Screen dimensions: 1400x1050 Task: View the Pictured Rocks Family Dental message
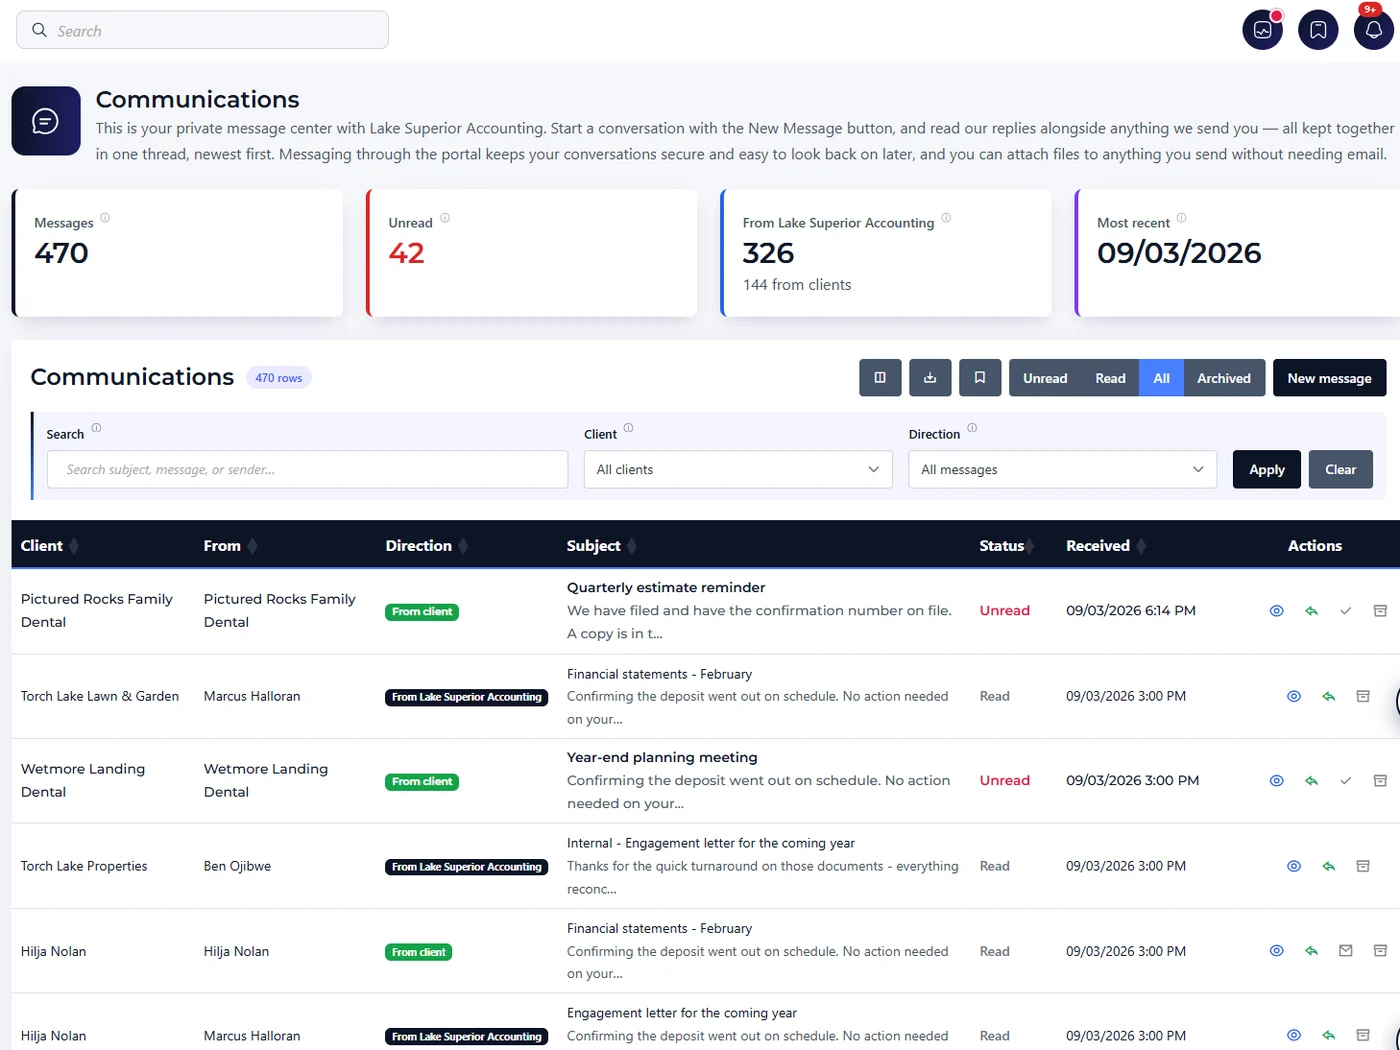1276,611
